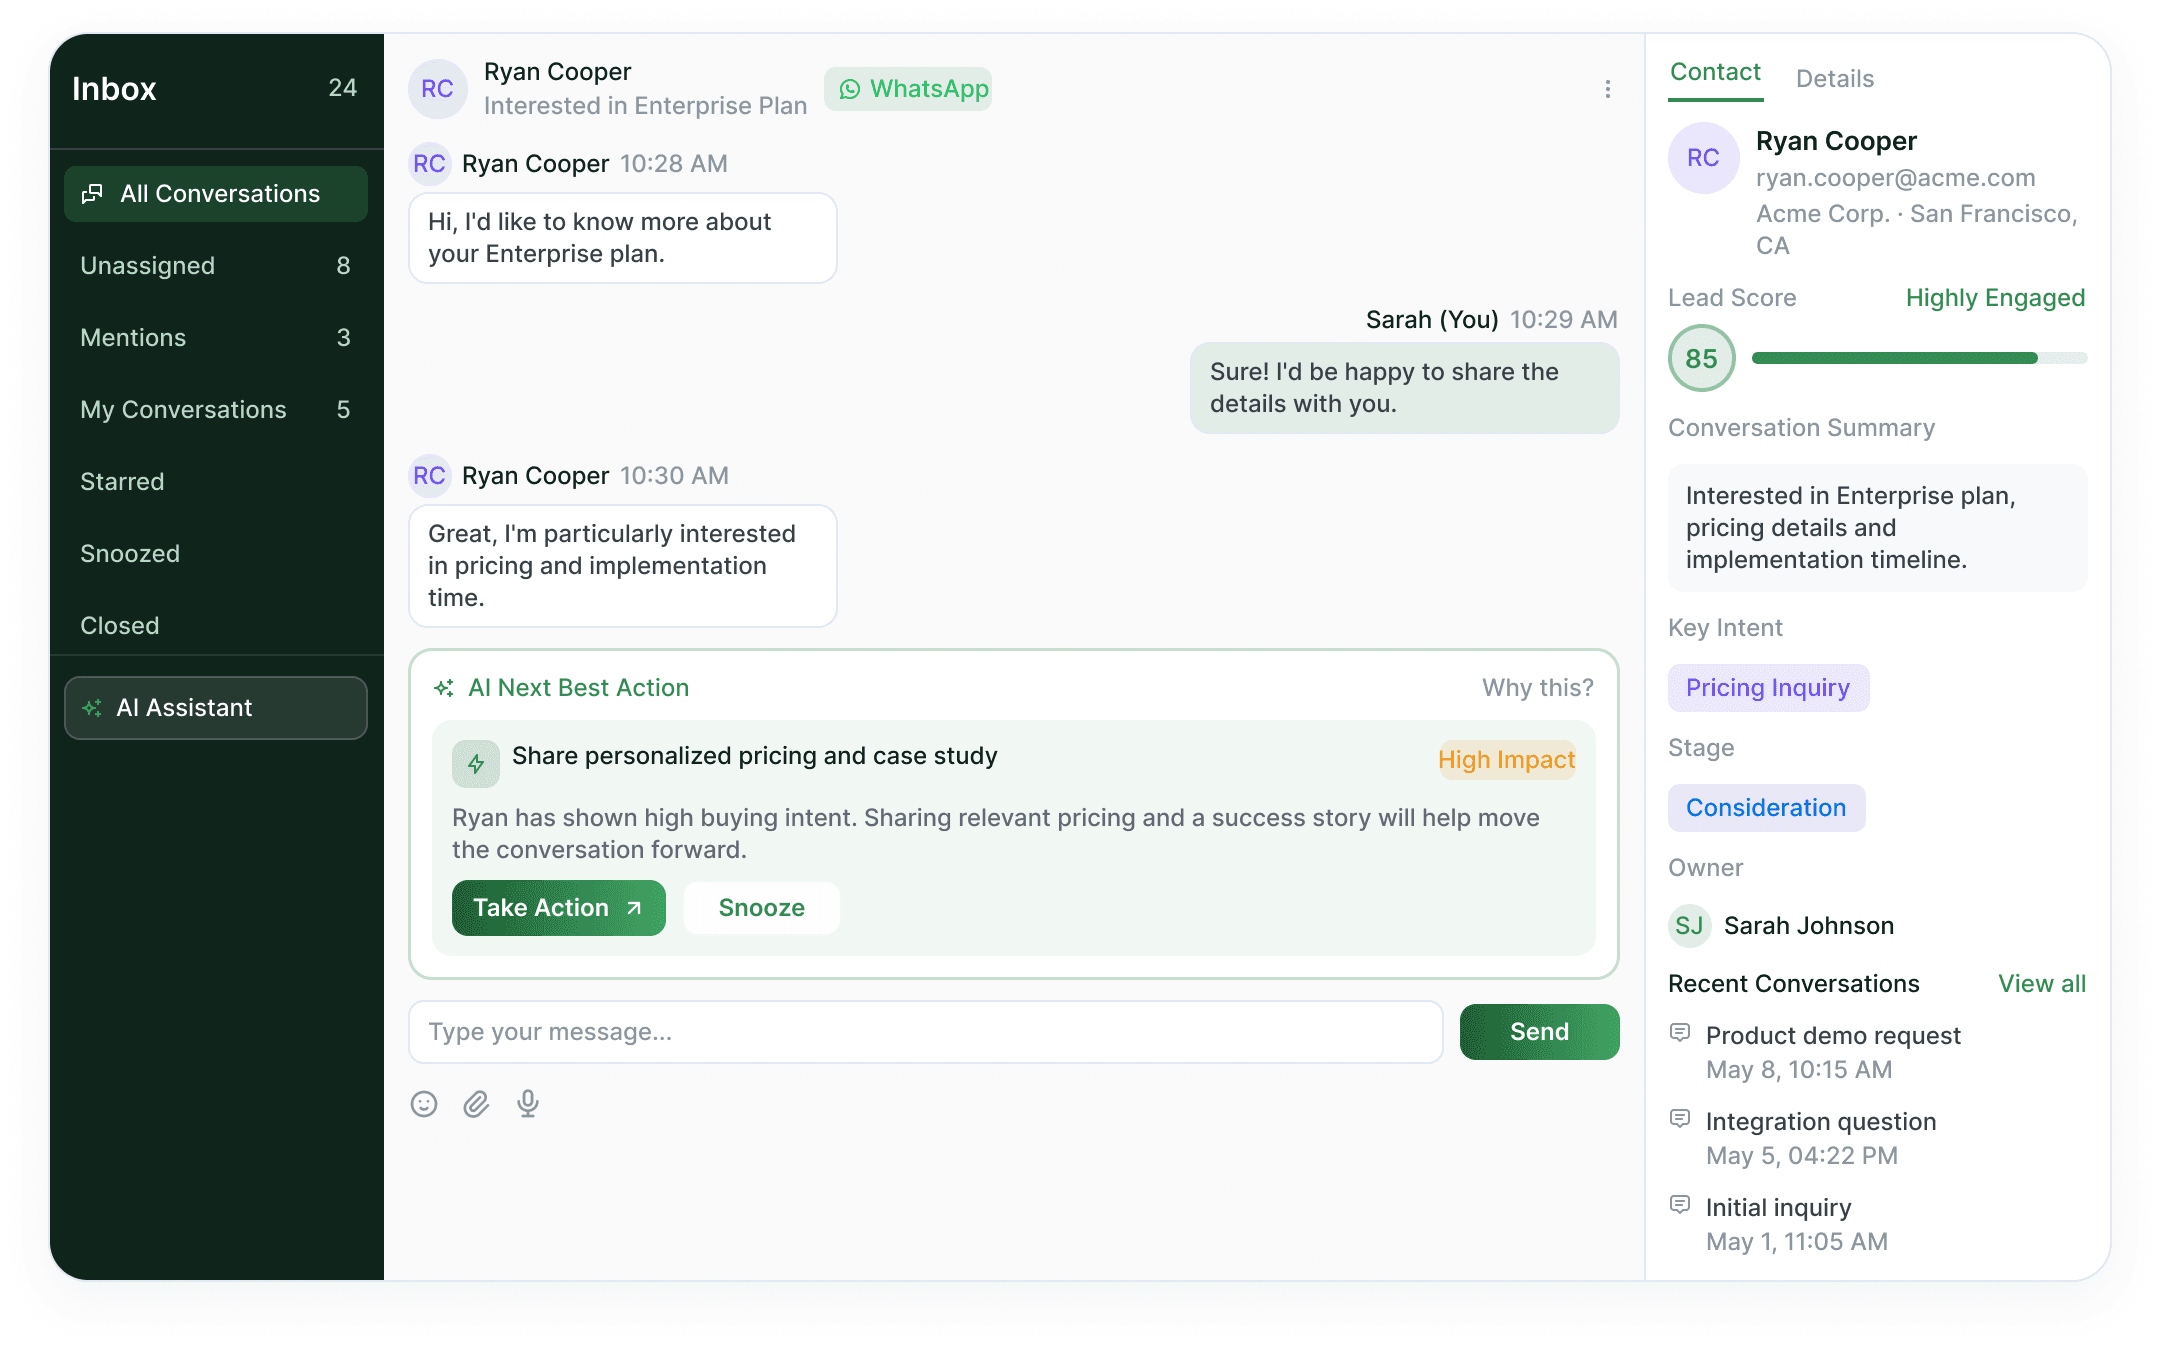Screen dimensions: 2160x1346
Task: Click the RC avatar in conversation header
Action: tap(438, 89)
